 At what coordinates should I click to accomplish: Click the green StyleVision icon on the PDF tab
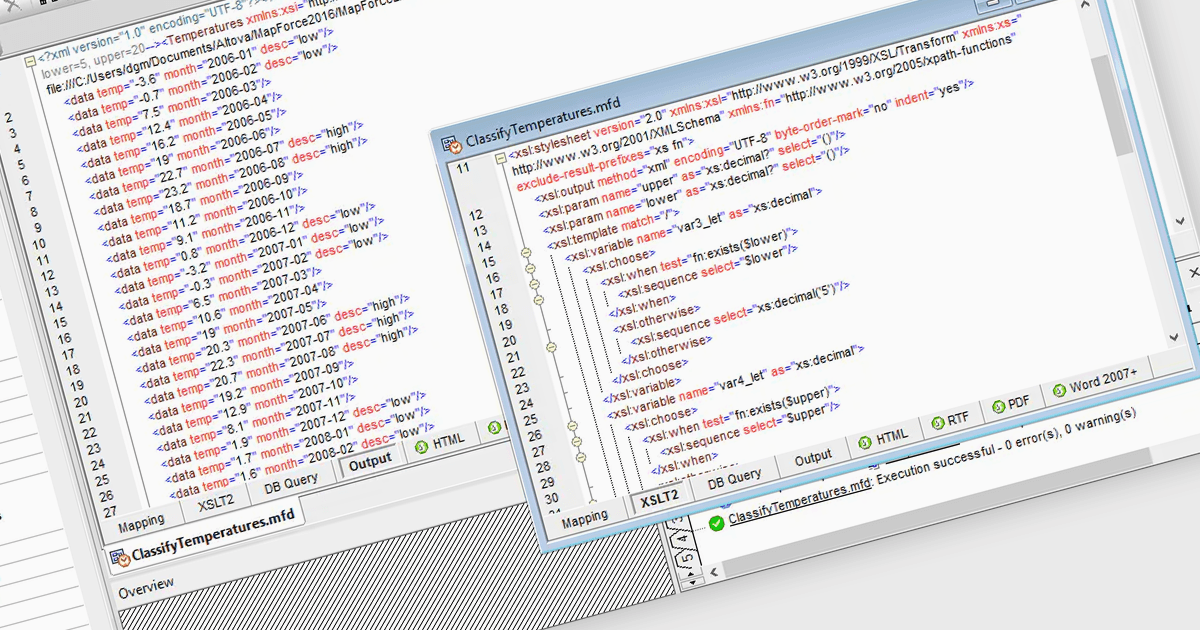(x=999, y=408)
